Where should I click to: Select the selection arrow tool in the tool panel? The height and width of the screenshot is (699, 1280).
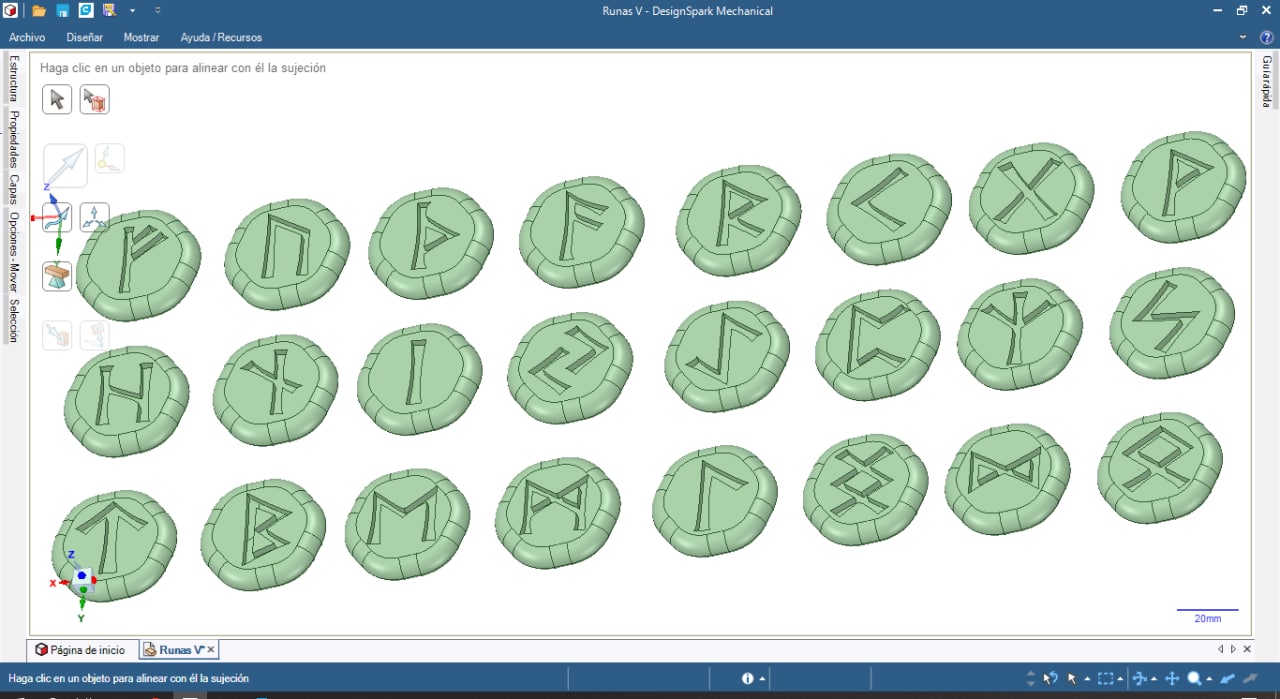pyautogui.click(x=56, y=99)
